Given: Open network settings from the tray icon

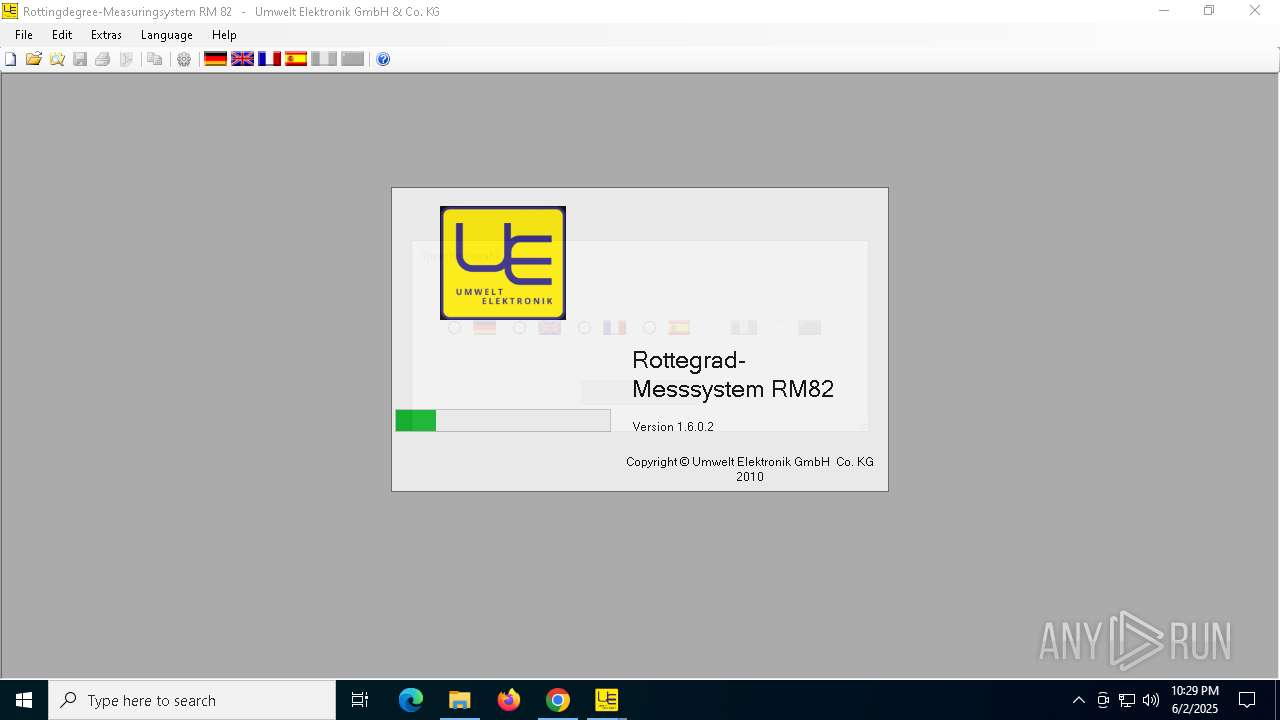Looking at the screenshot, I should [1127, 700].
